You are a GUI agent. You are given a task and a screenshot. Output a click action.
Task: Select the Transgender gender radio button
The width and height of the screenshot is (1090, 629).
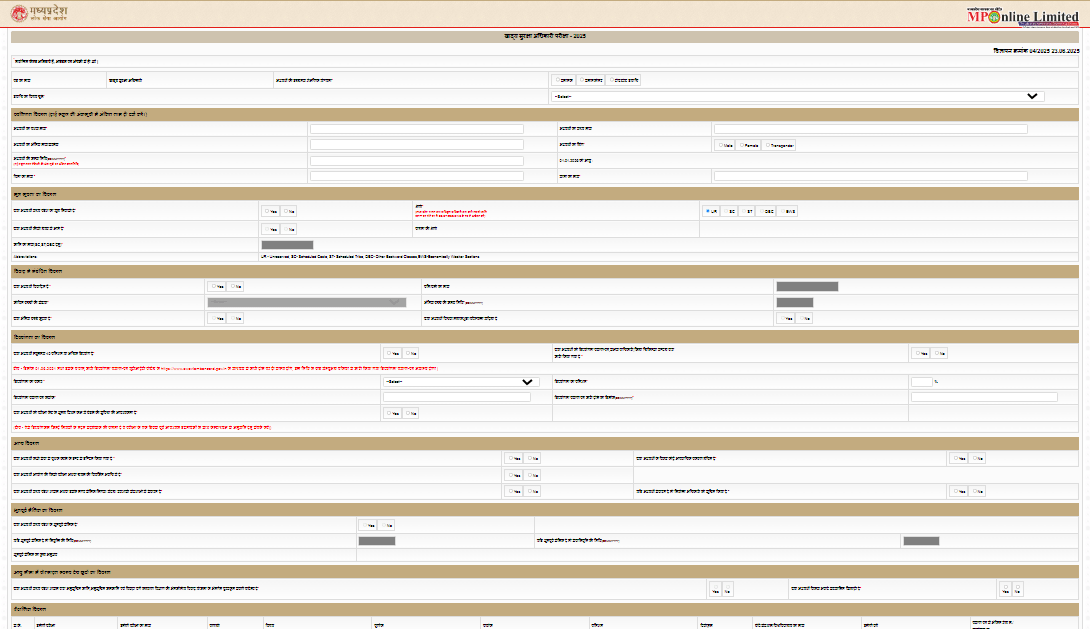coord(767,145)
